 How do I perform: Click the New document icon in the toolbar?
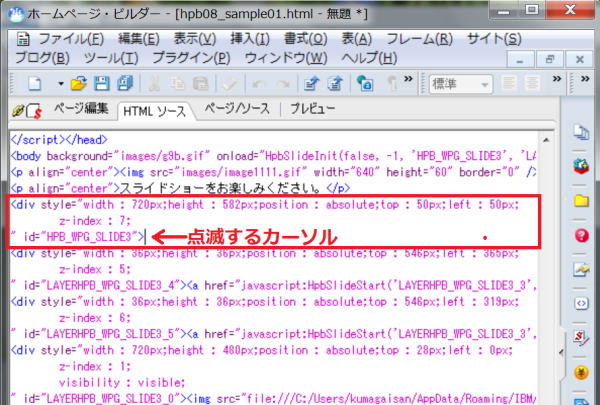(x=35, y=83)
